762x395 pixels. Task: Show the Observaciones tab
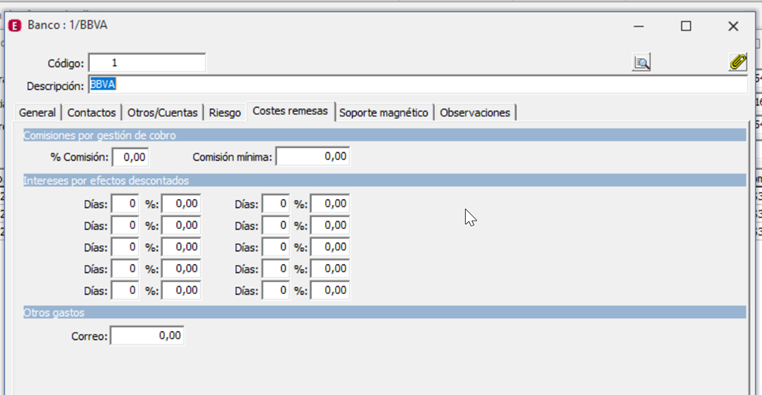click(x=475, y=113)
